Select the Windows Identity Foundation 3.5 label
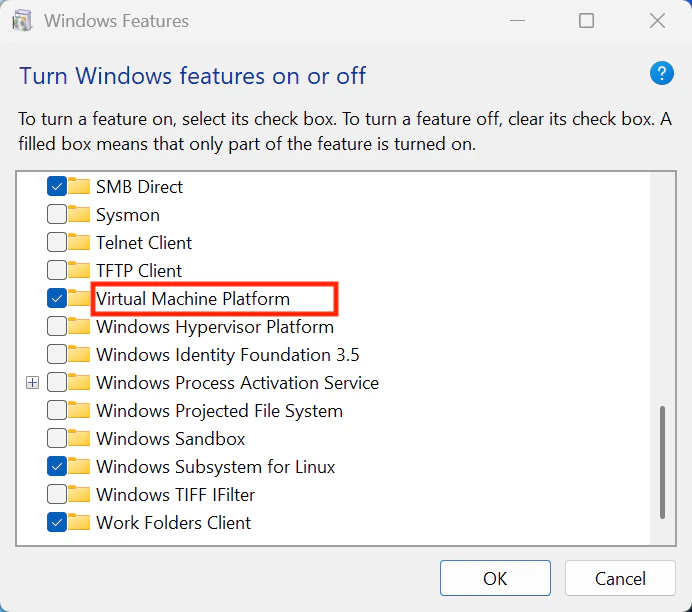 pos(228,355)
